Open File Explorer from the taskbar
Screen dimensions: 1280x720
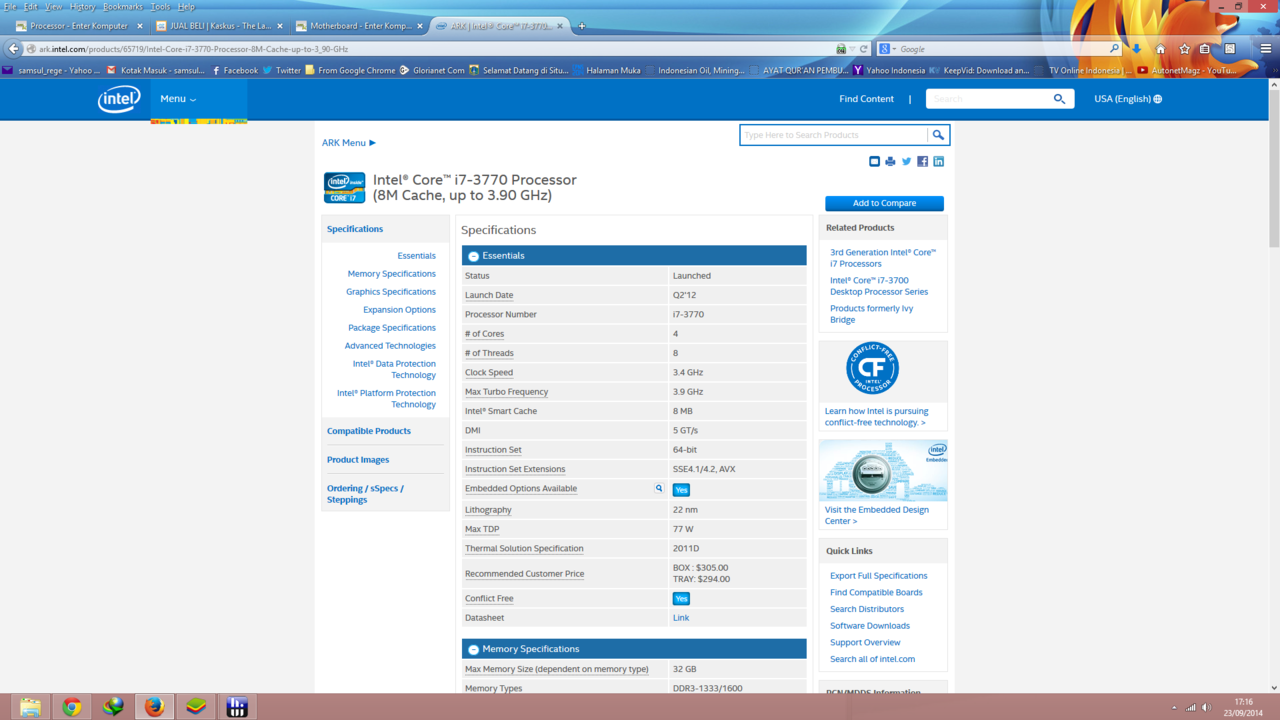tap(30, 707)
